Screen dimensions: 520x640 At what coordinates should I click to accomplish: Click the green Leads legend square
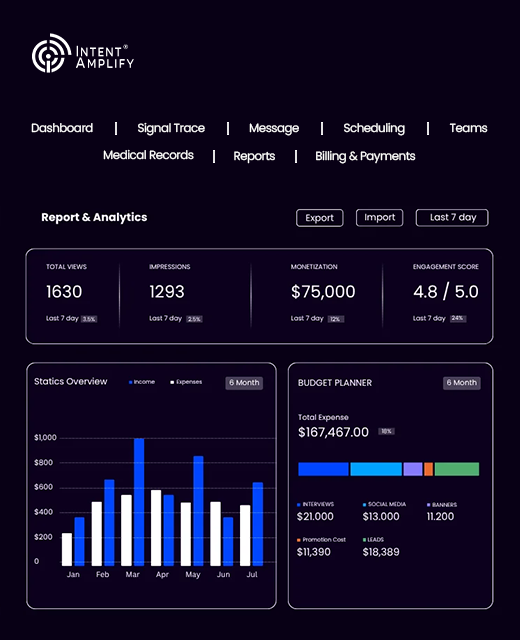coord(364,540)
